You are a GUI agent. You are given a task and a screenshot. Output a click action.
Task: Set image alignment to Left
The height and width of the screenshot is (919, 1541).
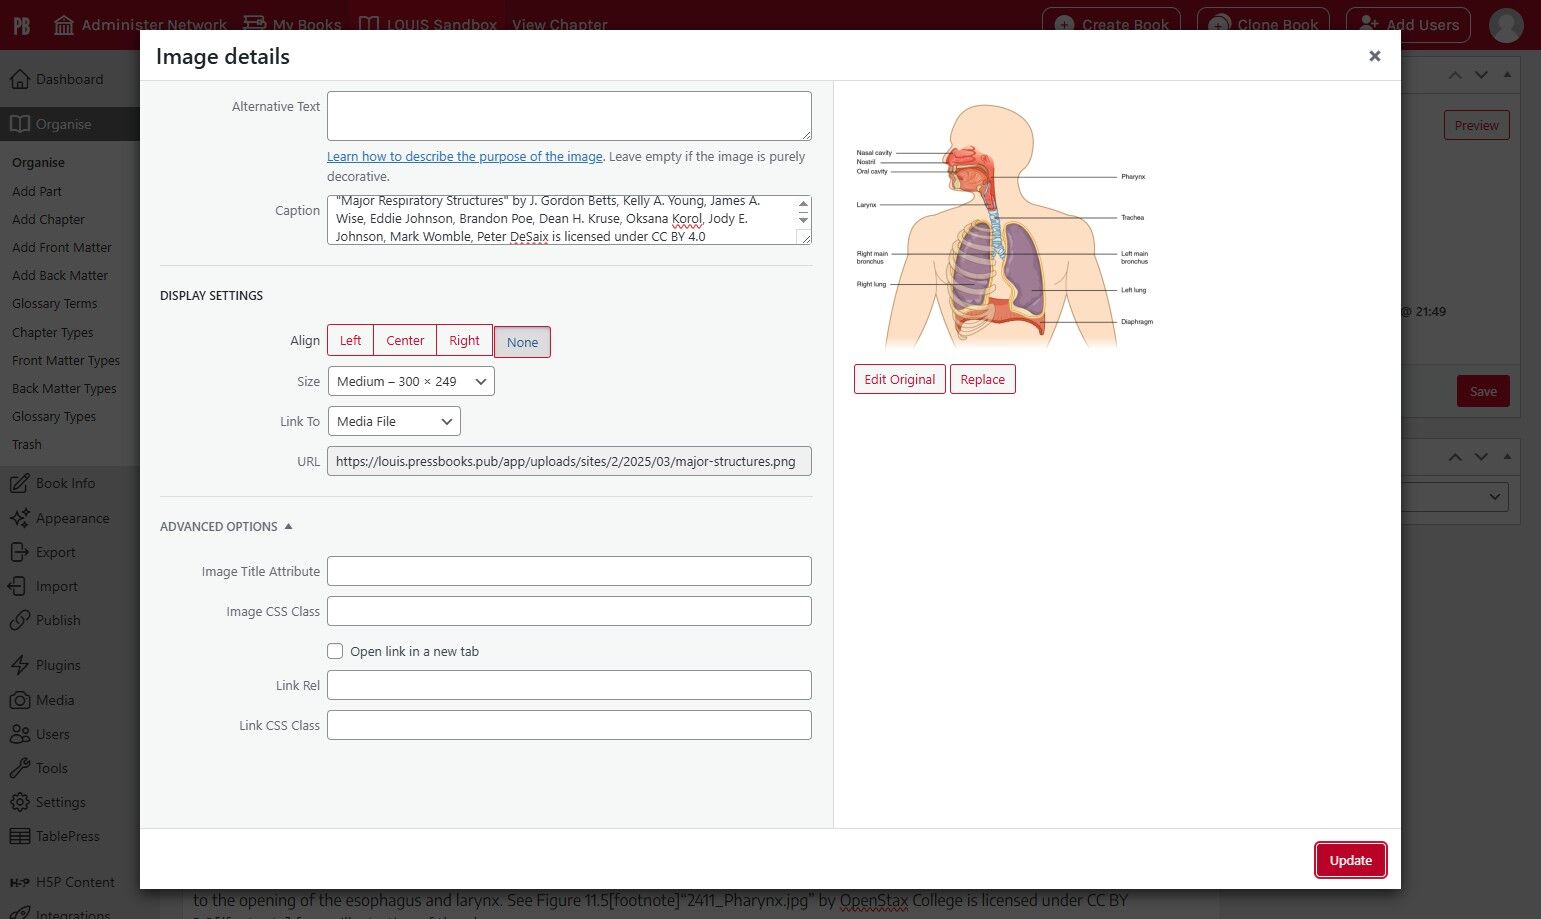coord(350,340)
